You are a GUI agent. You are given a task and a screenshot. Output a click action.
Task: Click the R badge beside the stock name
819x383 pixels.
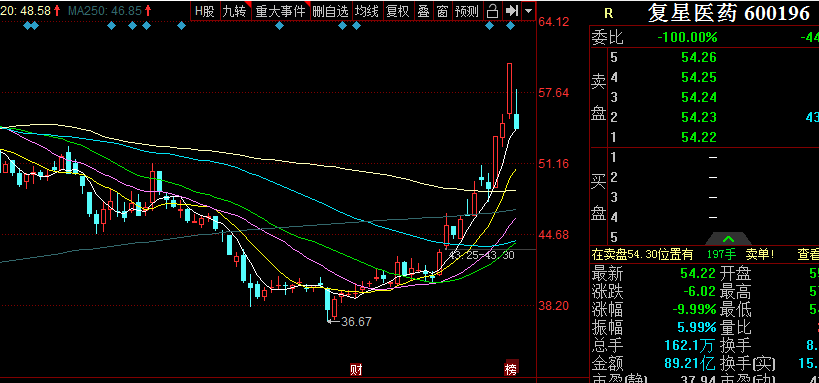(x=608, y=13)
